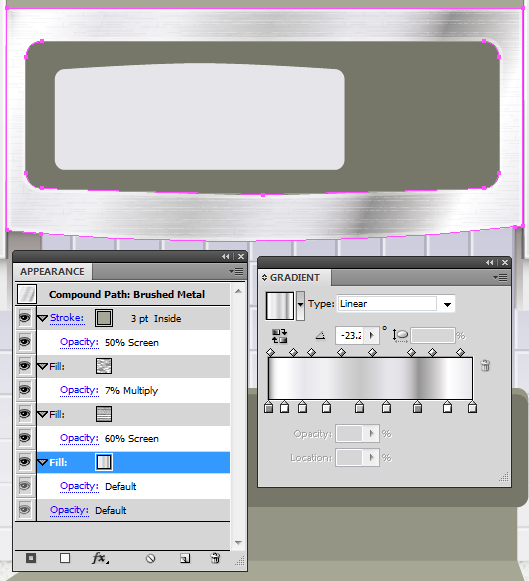
Task: Click Duplicate Selected Item icon
Action: click(185, 558)
